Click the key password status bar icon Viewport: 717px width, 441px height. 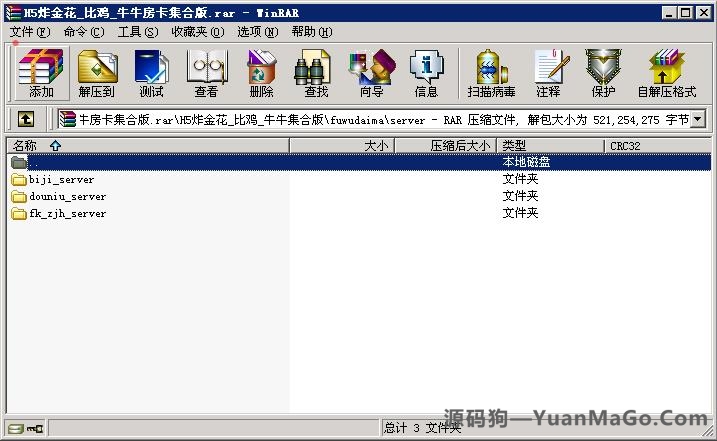pyautogui.click(x=35, y=429)
